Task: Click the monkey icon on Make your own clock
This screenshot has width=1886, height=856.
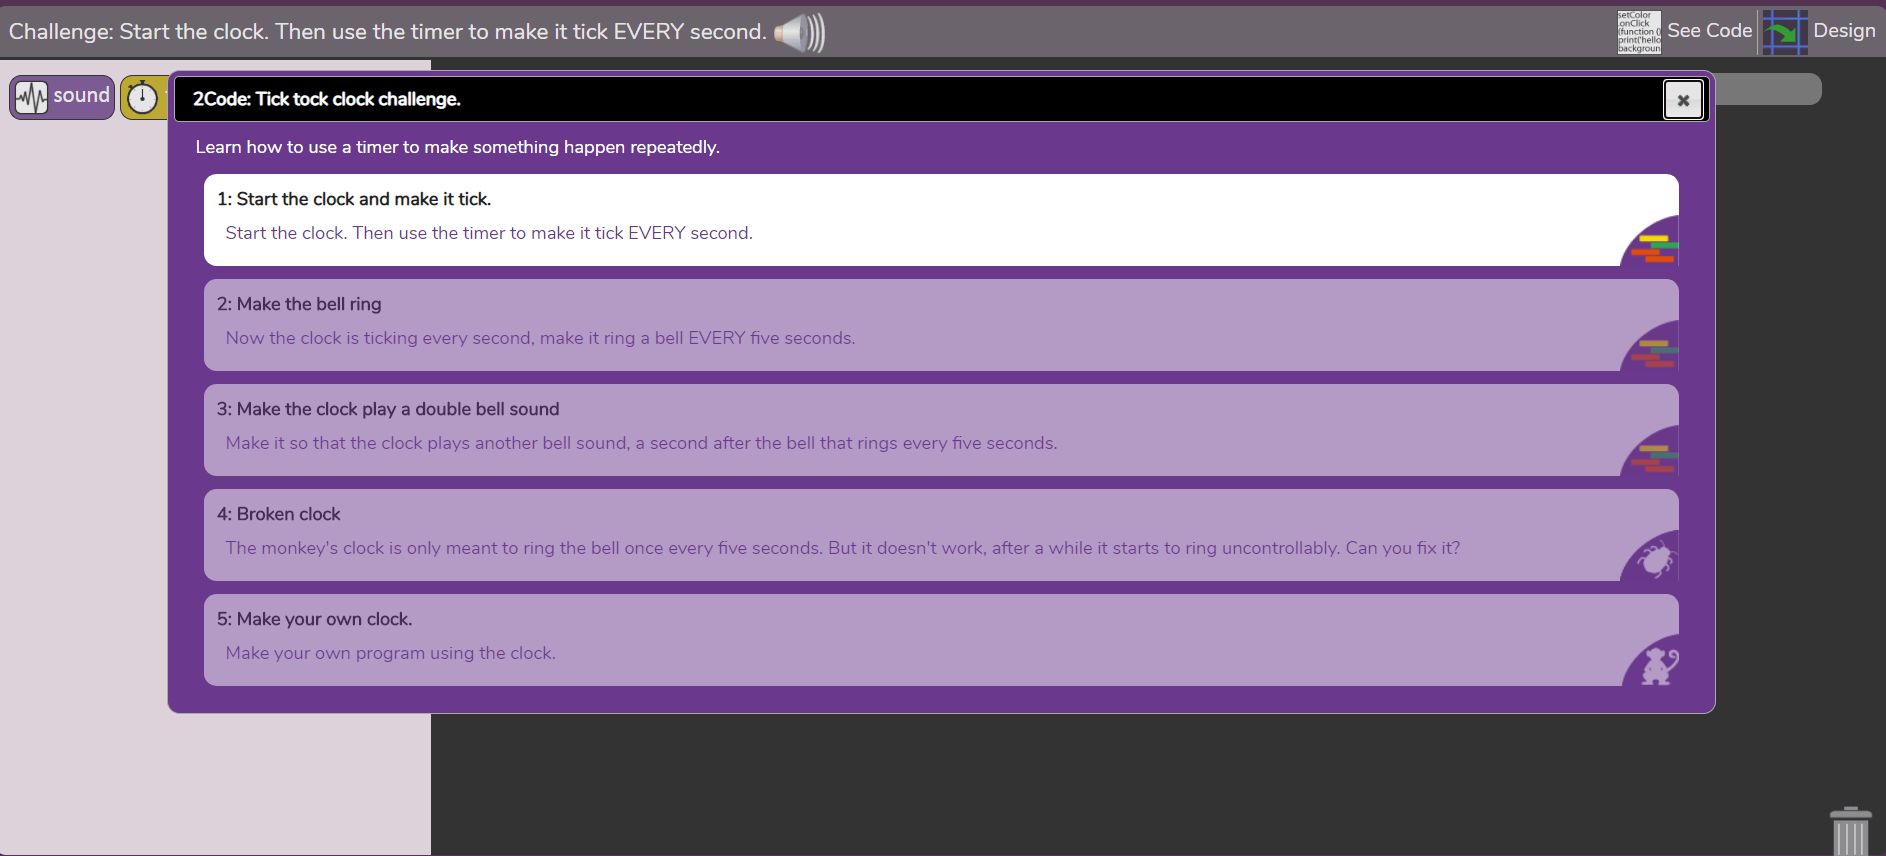Action: (x=1659, y=665)
